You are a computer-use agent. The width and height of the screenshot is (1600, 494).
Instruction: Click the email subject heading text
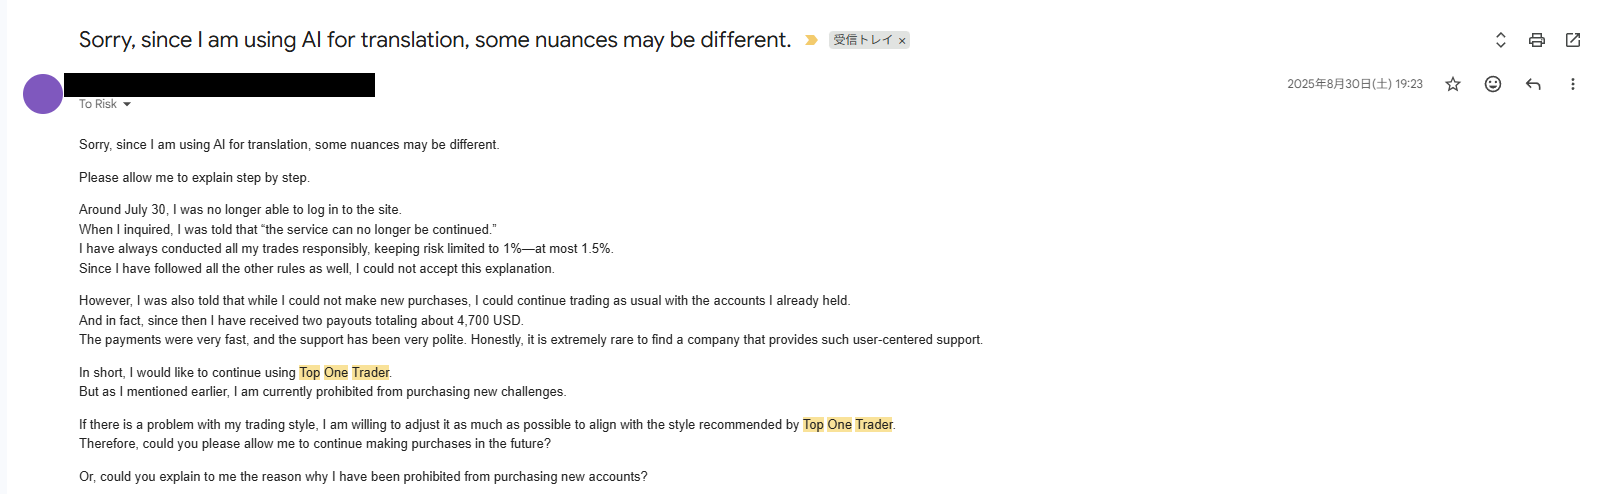(434, 40)
